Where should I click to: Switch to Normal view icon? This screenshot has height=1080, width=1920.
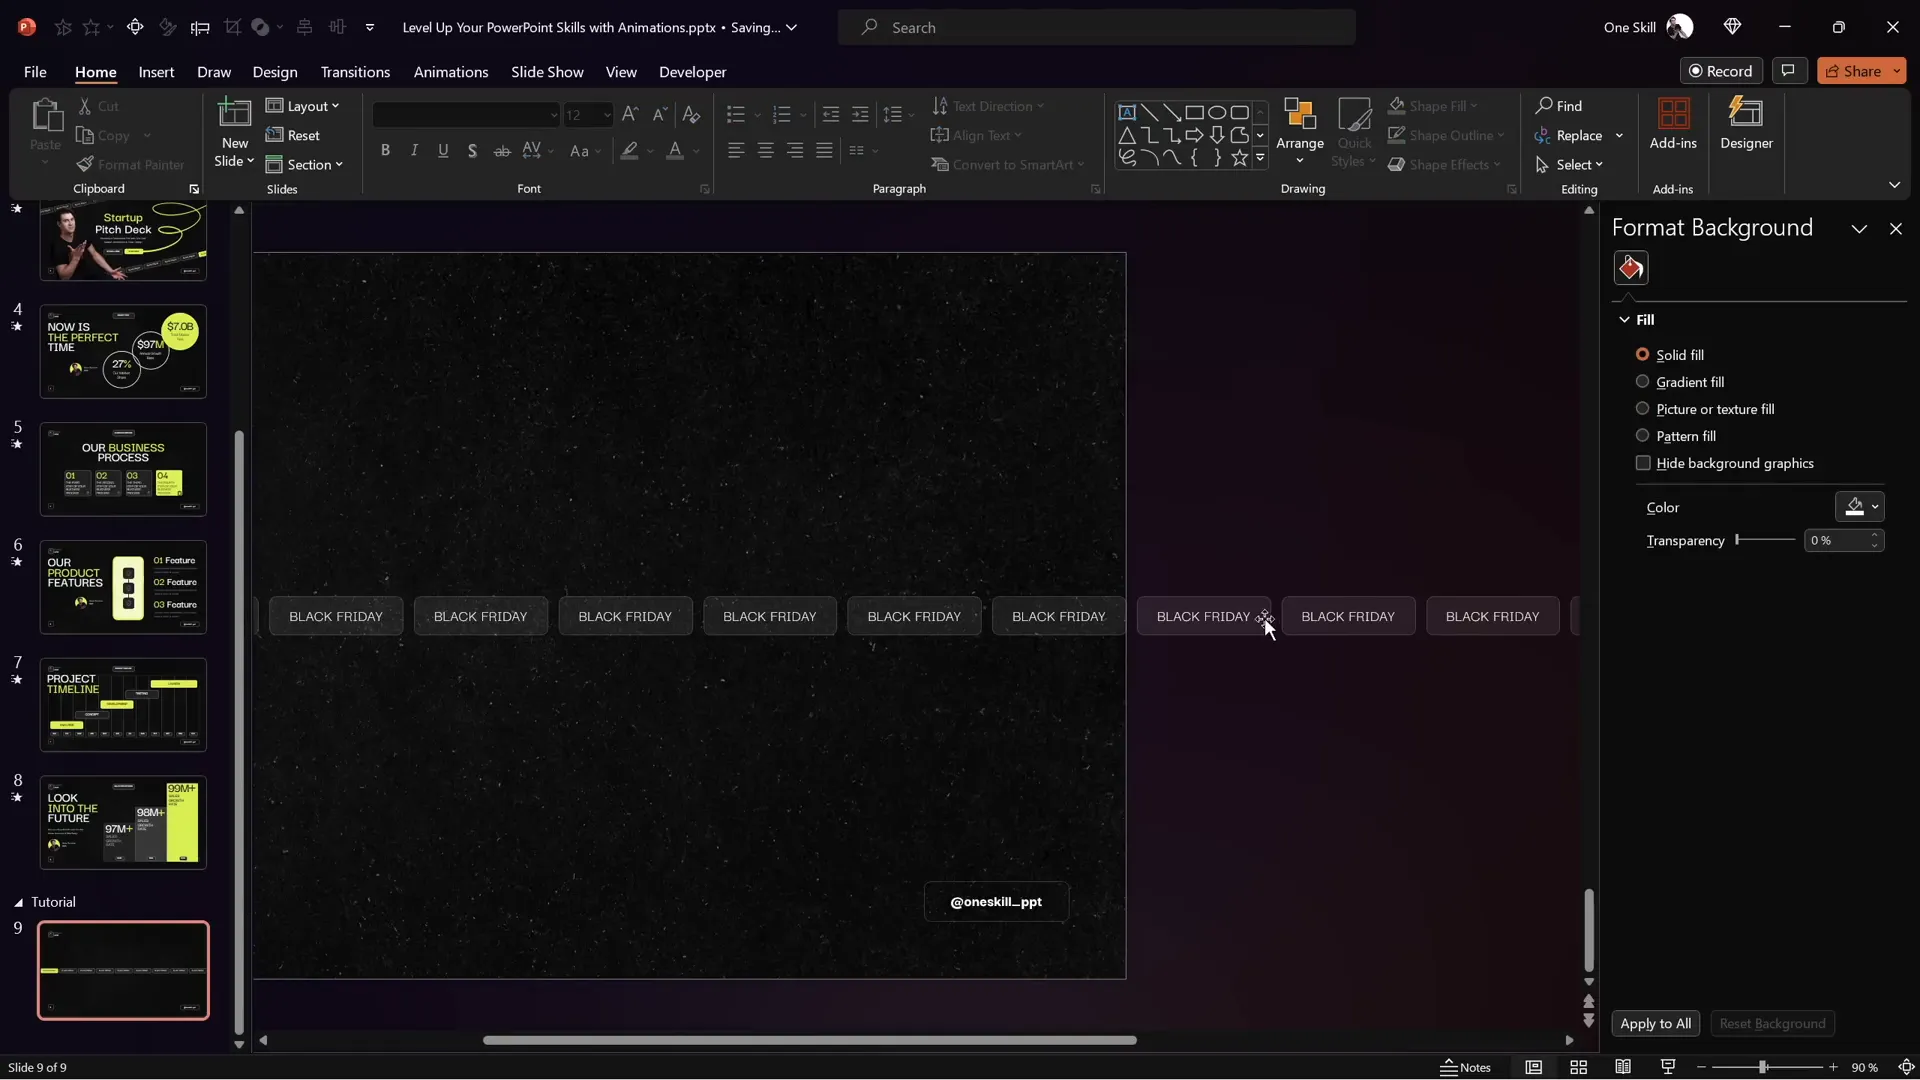click(1533, 1067)
